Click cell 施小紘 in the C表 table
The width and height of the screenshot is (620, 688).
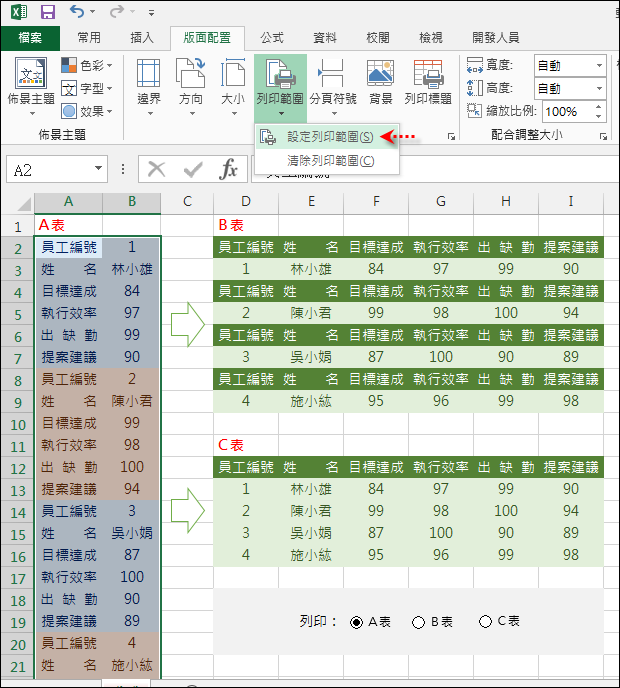tap(311, 555)
